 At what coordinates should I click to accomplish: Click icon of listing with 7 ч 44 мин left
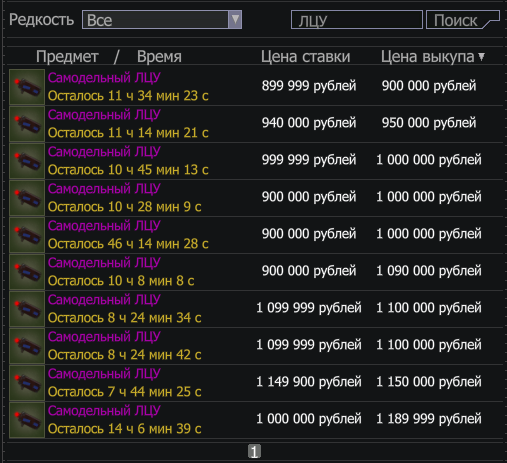tap(27, 383)
